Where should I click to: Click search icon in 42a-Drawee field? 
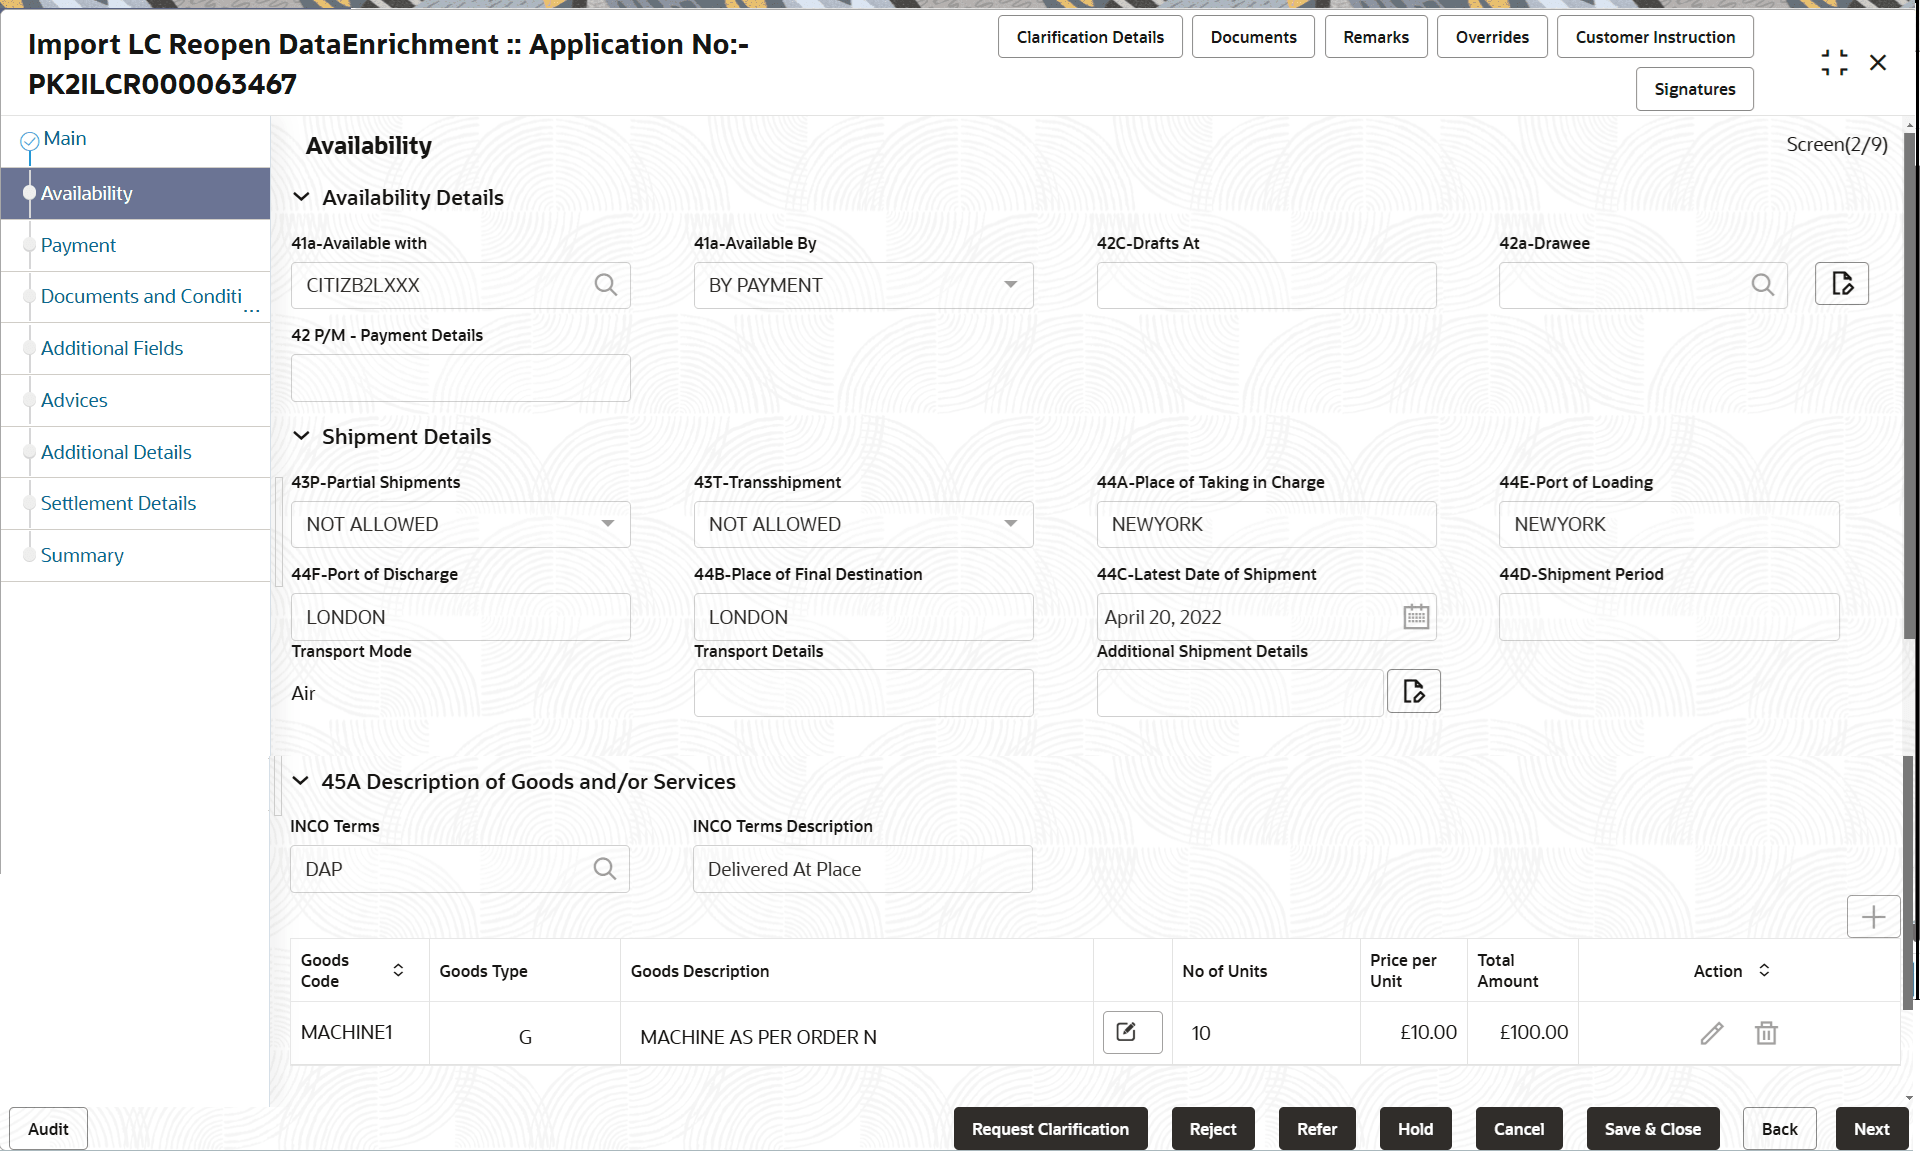click(x=1762, y=285)
